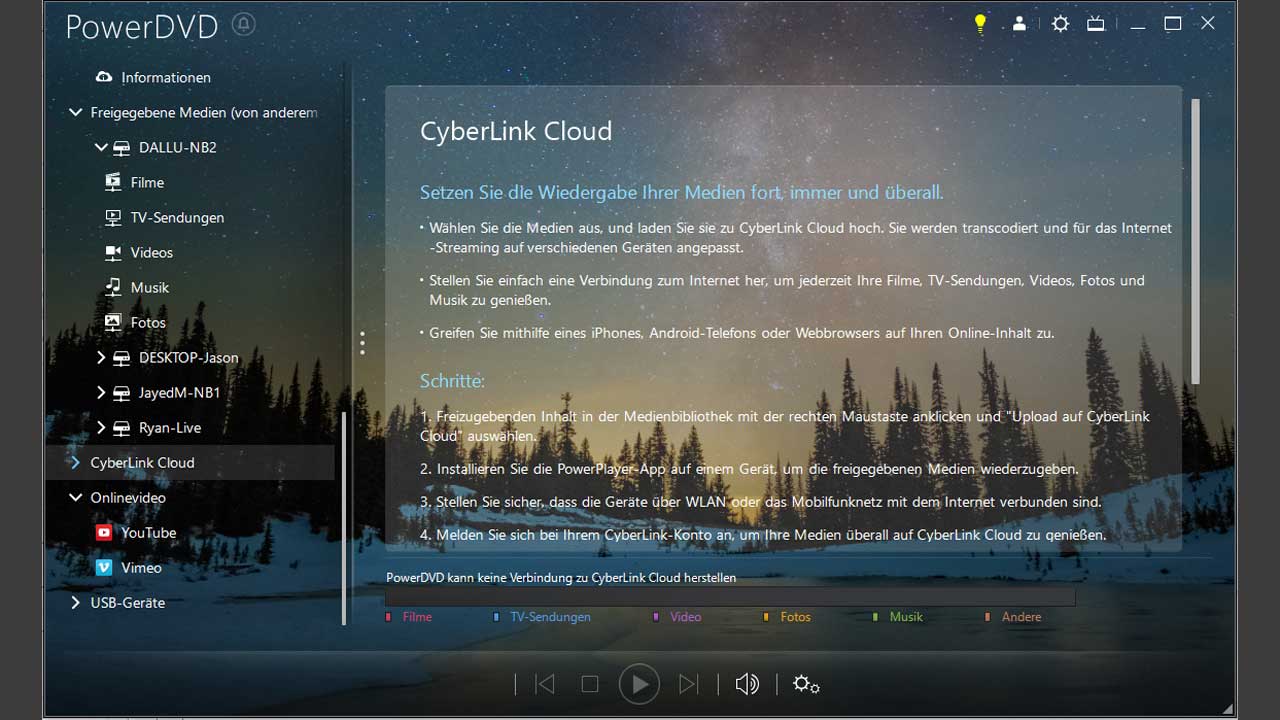
Task: Click the content panel vertical scrollbar
Action: [x=1194, y=240]
